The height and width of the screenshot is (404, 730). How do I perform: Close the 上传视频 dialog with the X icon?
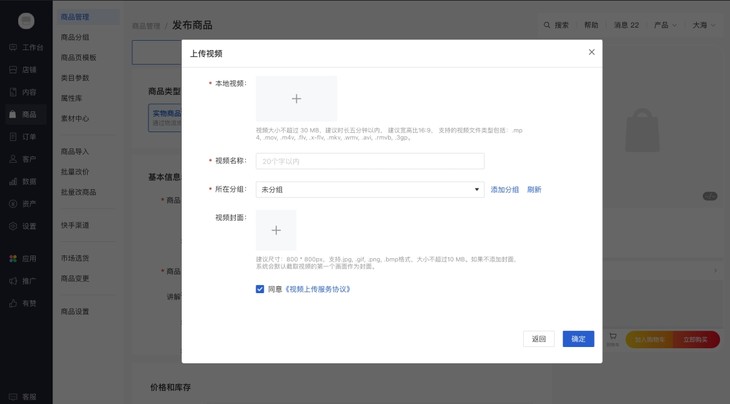pyautogui.click(x=591, y=52)
